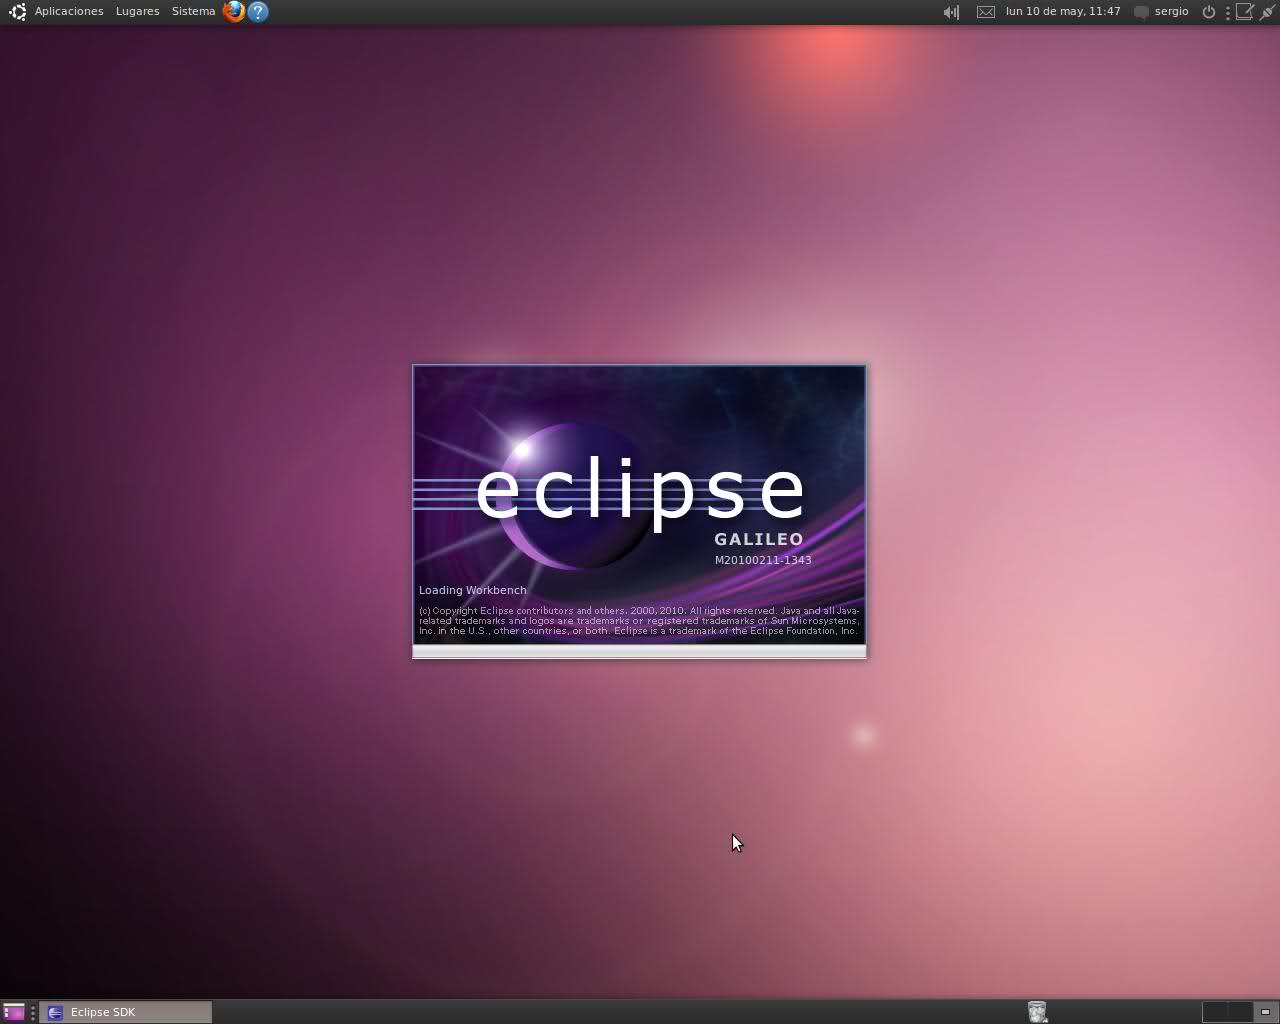Click the Ubuntu logo in the top panel
Viewport: 1280px width, 1024px height.
[17, 12]
